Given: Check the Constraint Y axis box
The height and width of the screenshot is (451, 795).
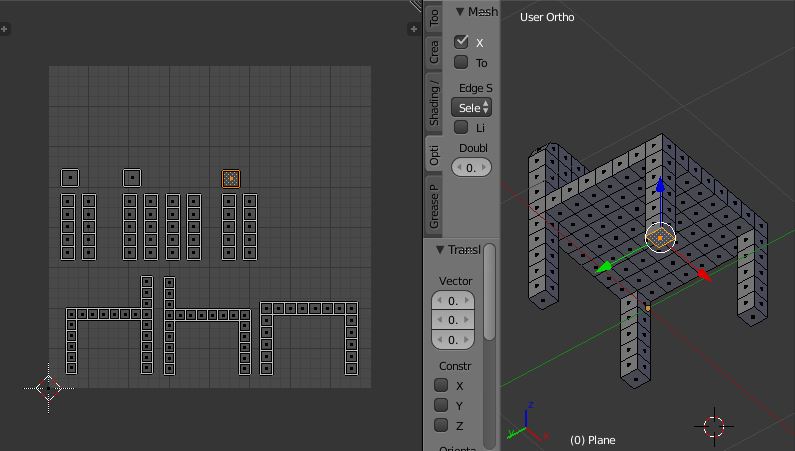Looking at the screenshot, I should [x=441, y=405].
